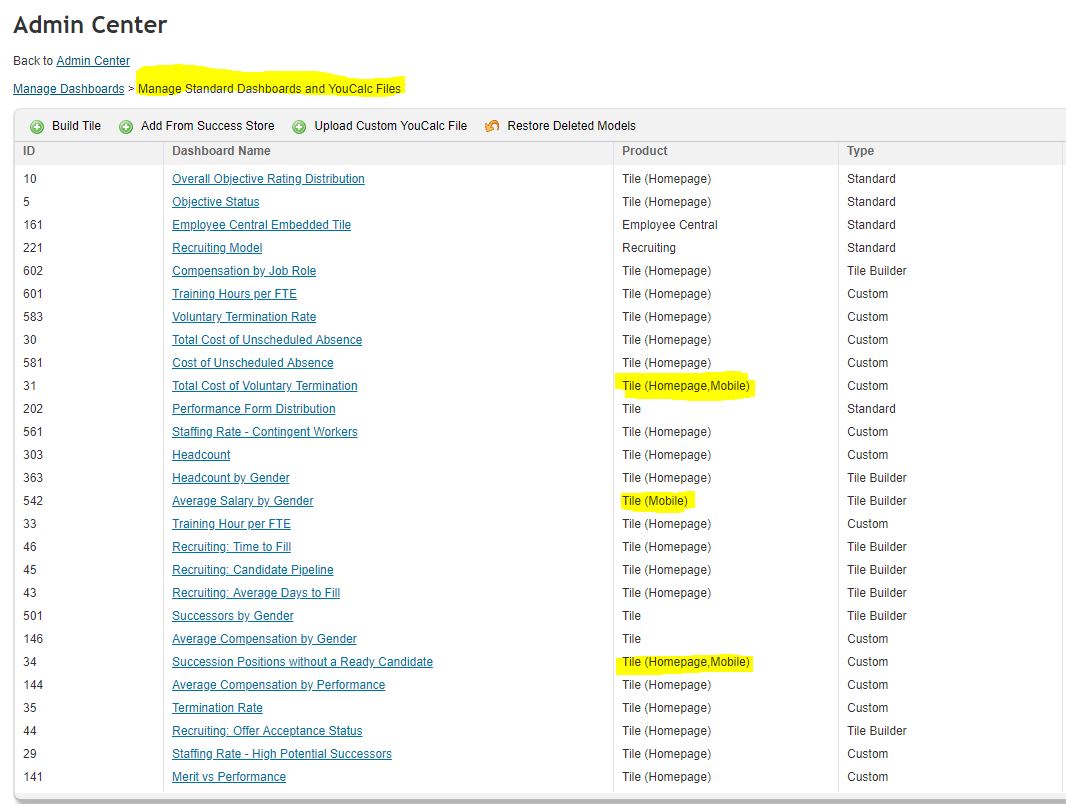This screenshot has height=804, width=1066.
Task: Select Upload Custom YouCalc File
Action: coord(390,126)
